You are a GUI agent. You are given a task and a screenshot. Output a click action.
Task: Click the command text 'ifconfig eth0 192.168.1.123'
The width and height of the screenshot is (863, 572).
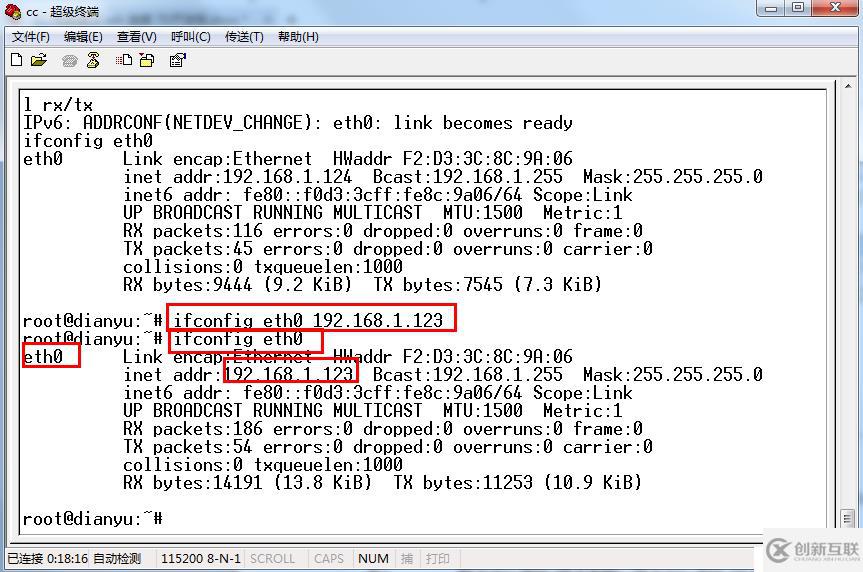(x=308, y=320)
